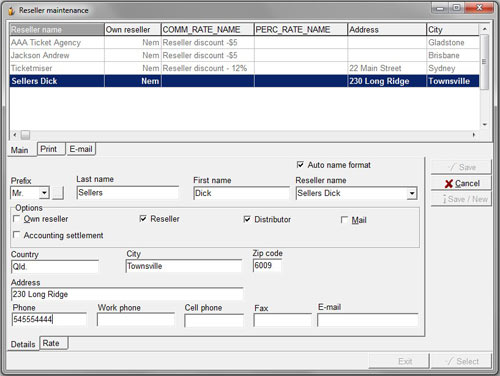Click the Save button
The height and width of the screenshot is (376, 500).
(x=461, y=167)
